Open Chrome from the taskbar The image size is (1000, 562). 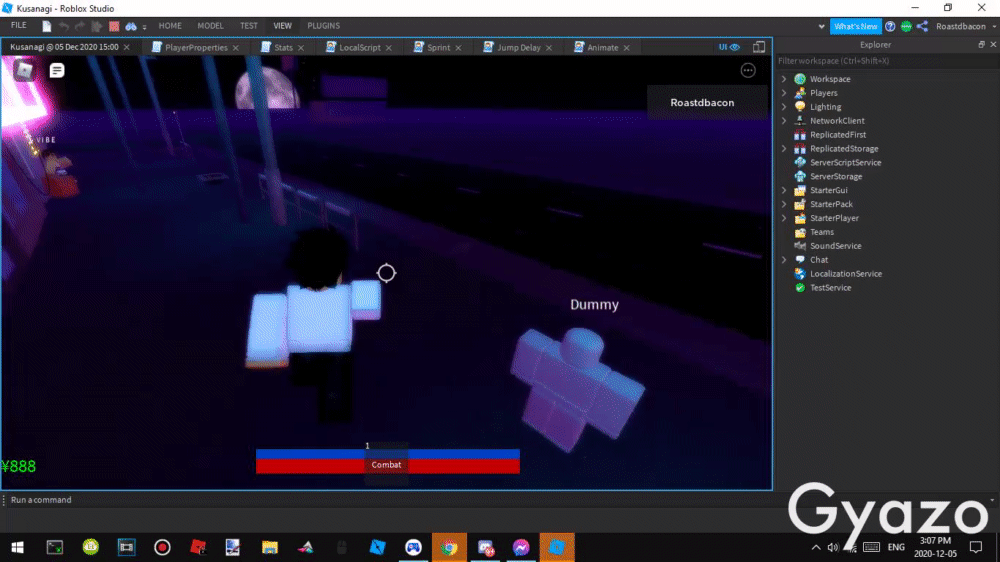pos(449,547)
